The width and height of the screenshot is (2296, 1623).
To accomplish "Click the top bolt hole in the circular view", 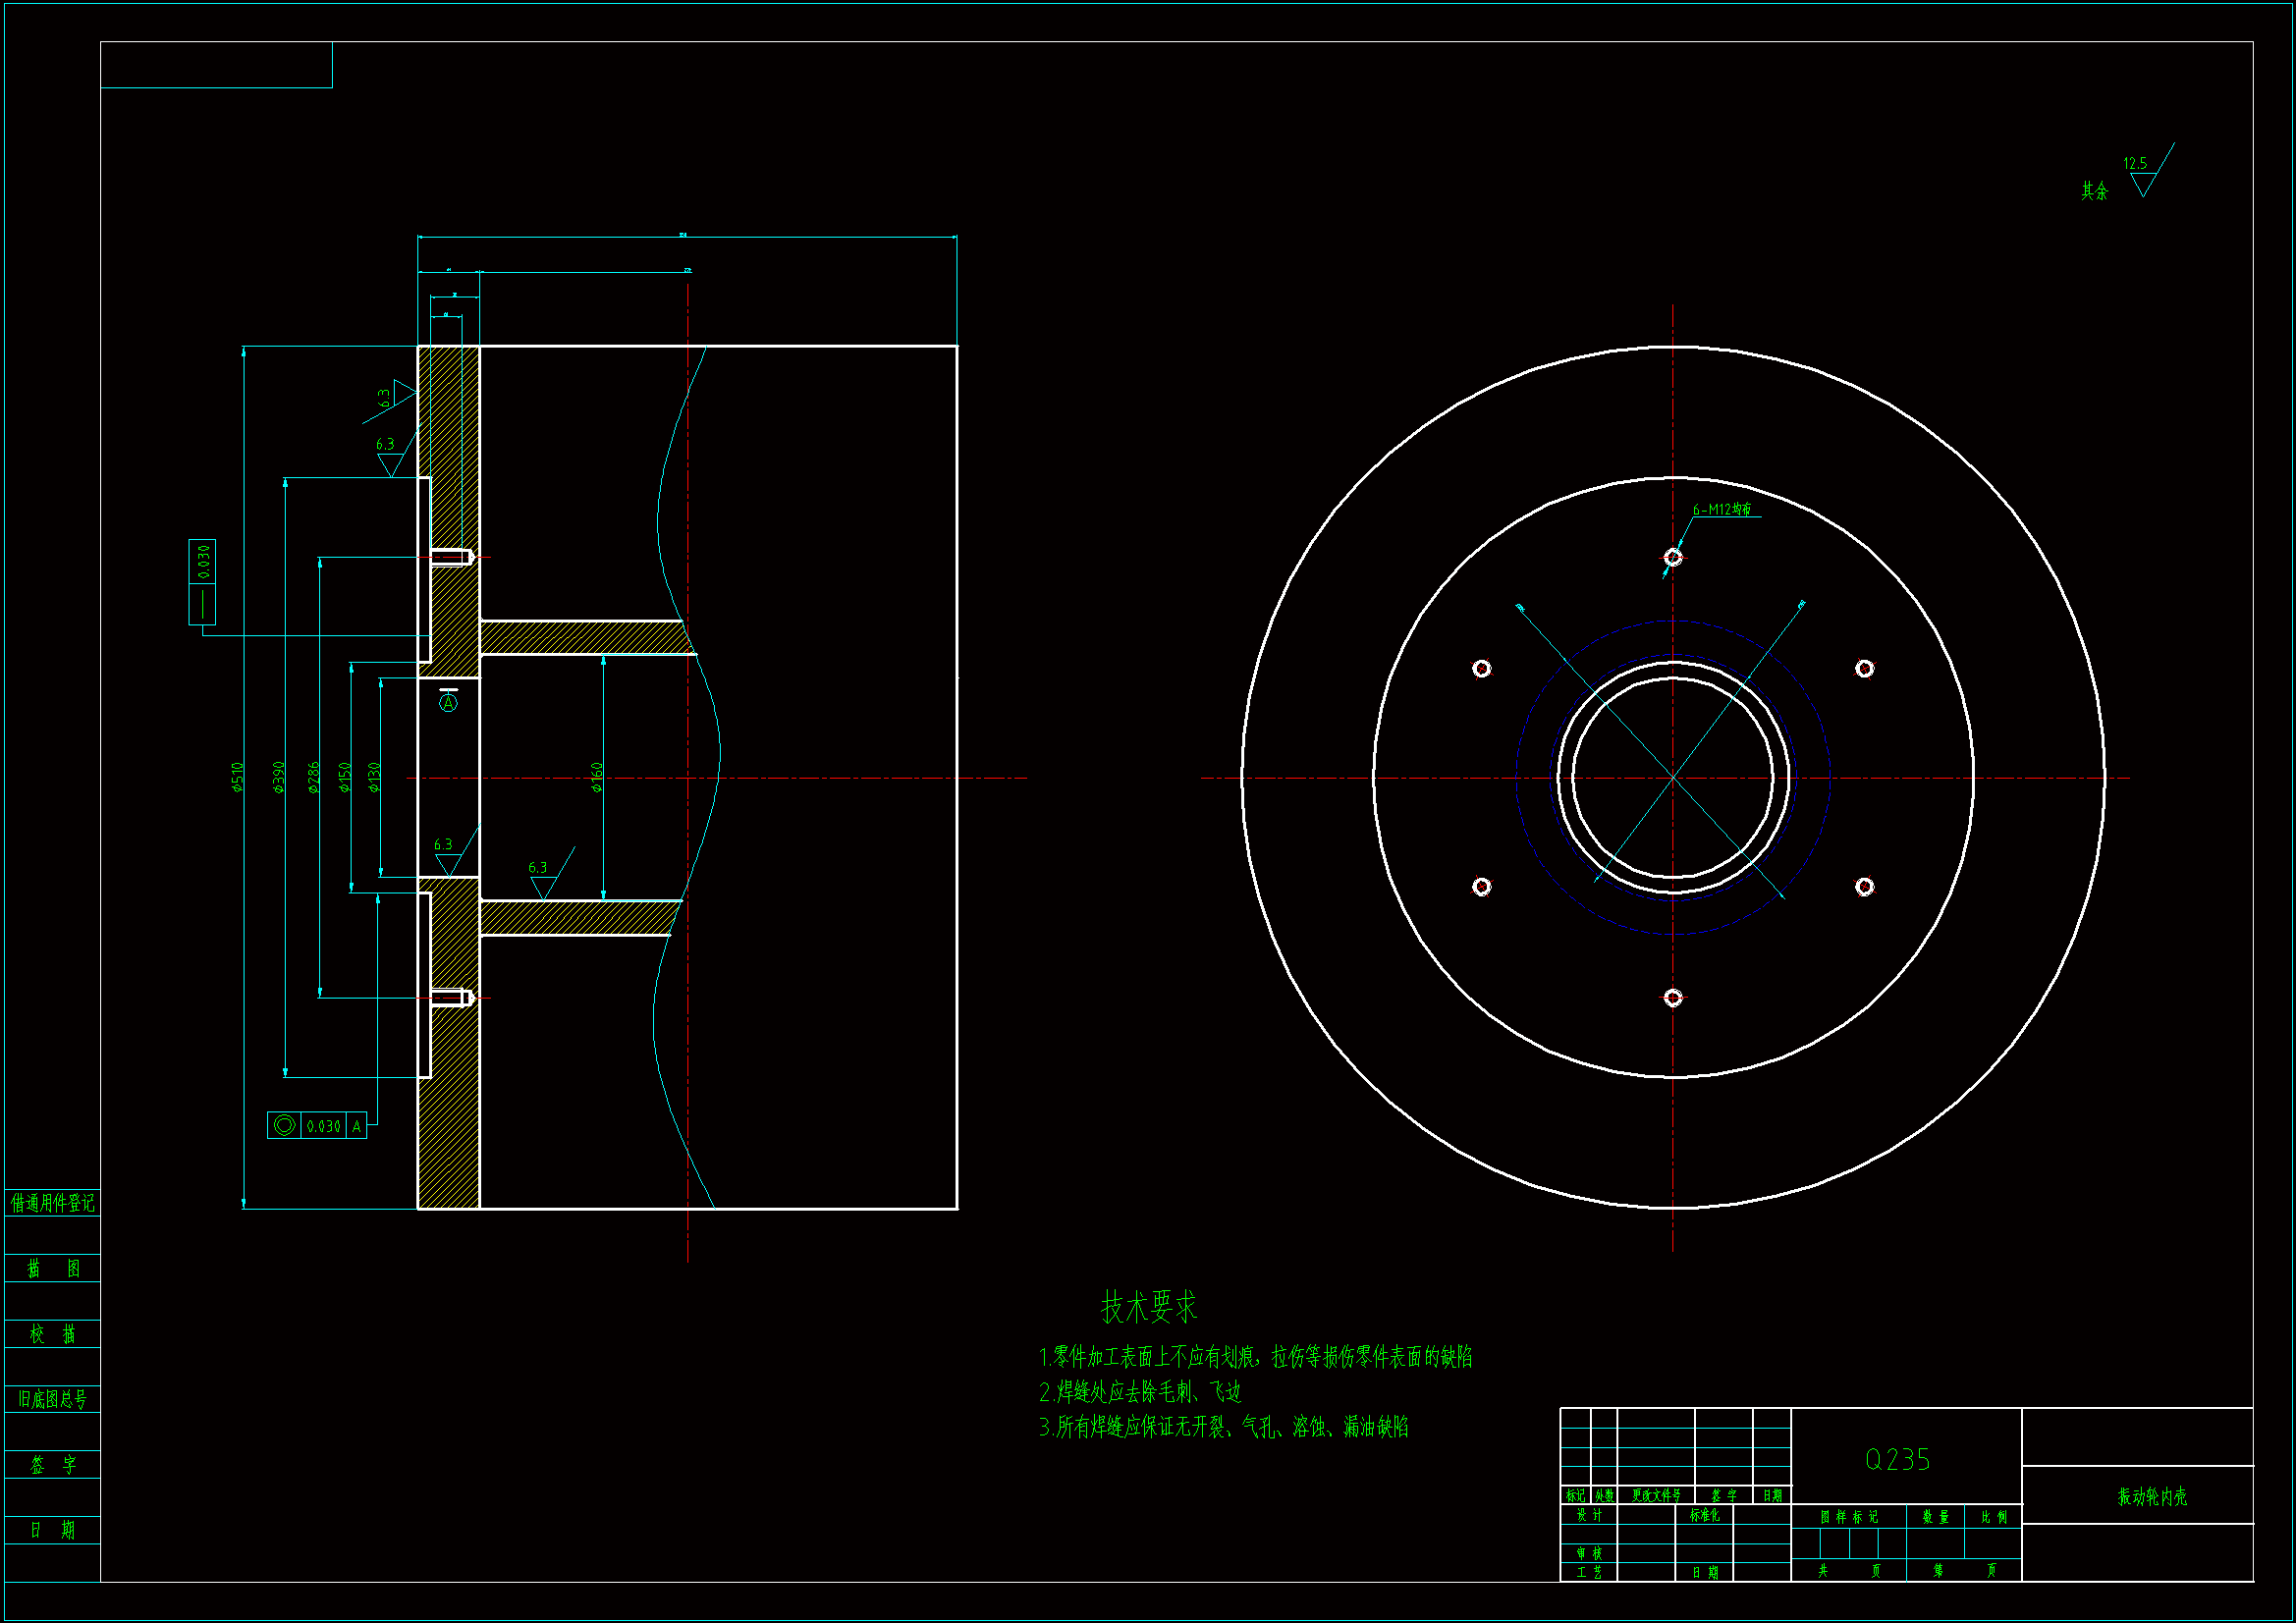I will click(x=1673, y=557).
